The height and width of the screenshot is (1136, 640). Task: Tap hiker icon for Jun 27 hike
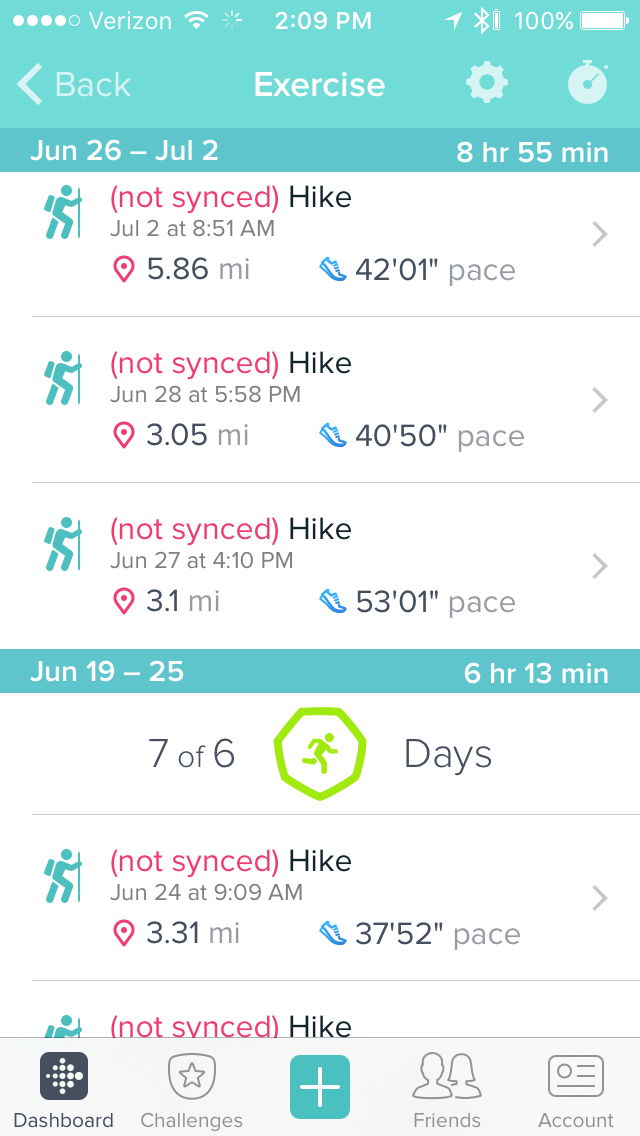(x=64, y=545)
